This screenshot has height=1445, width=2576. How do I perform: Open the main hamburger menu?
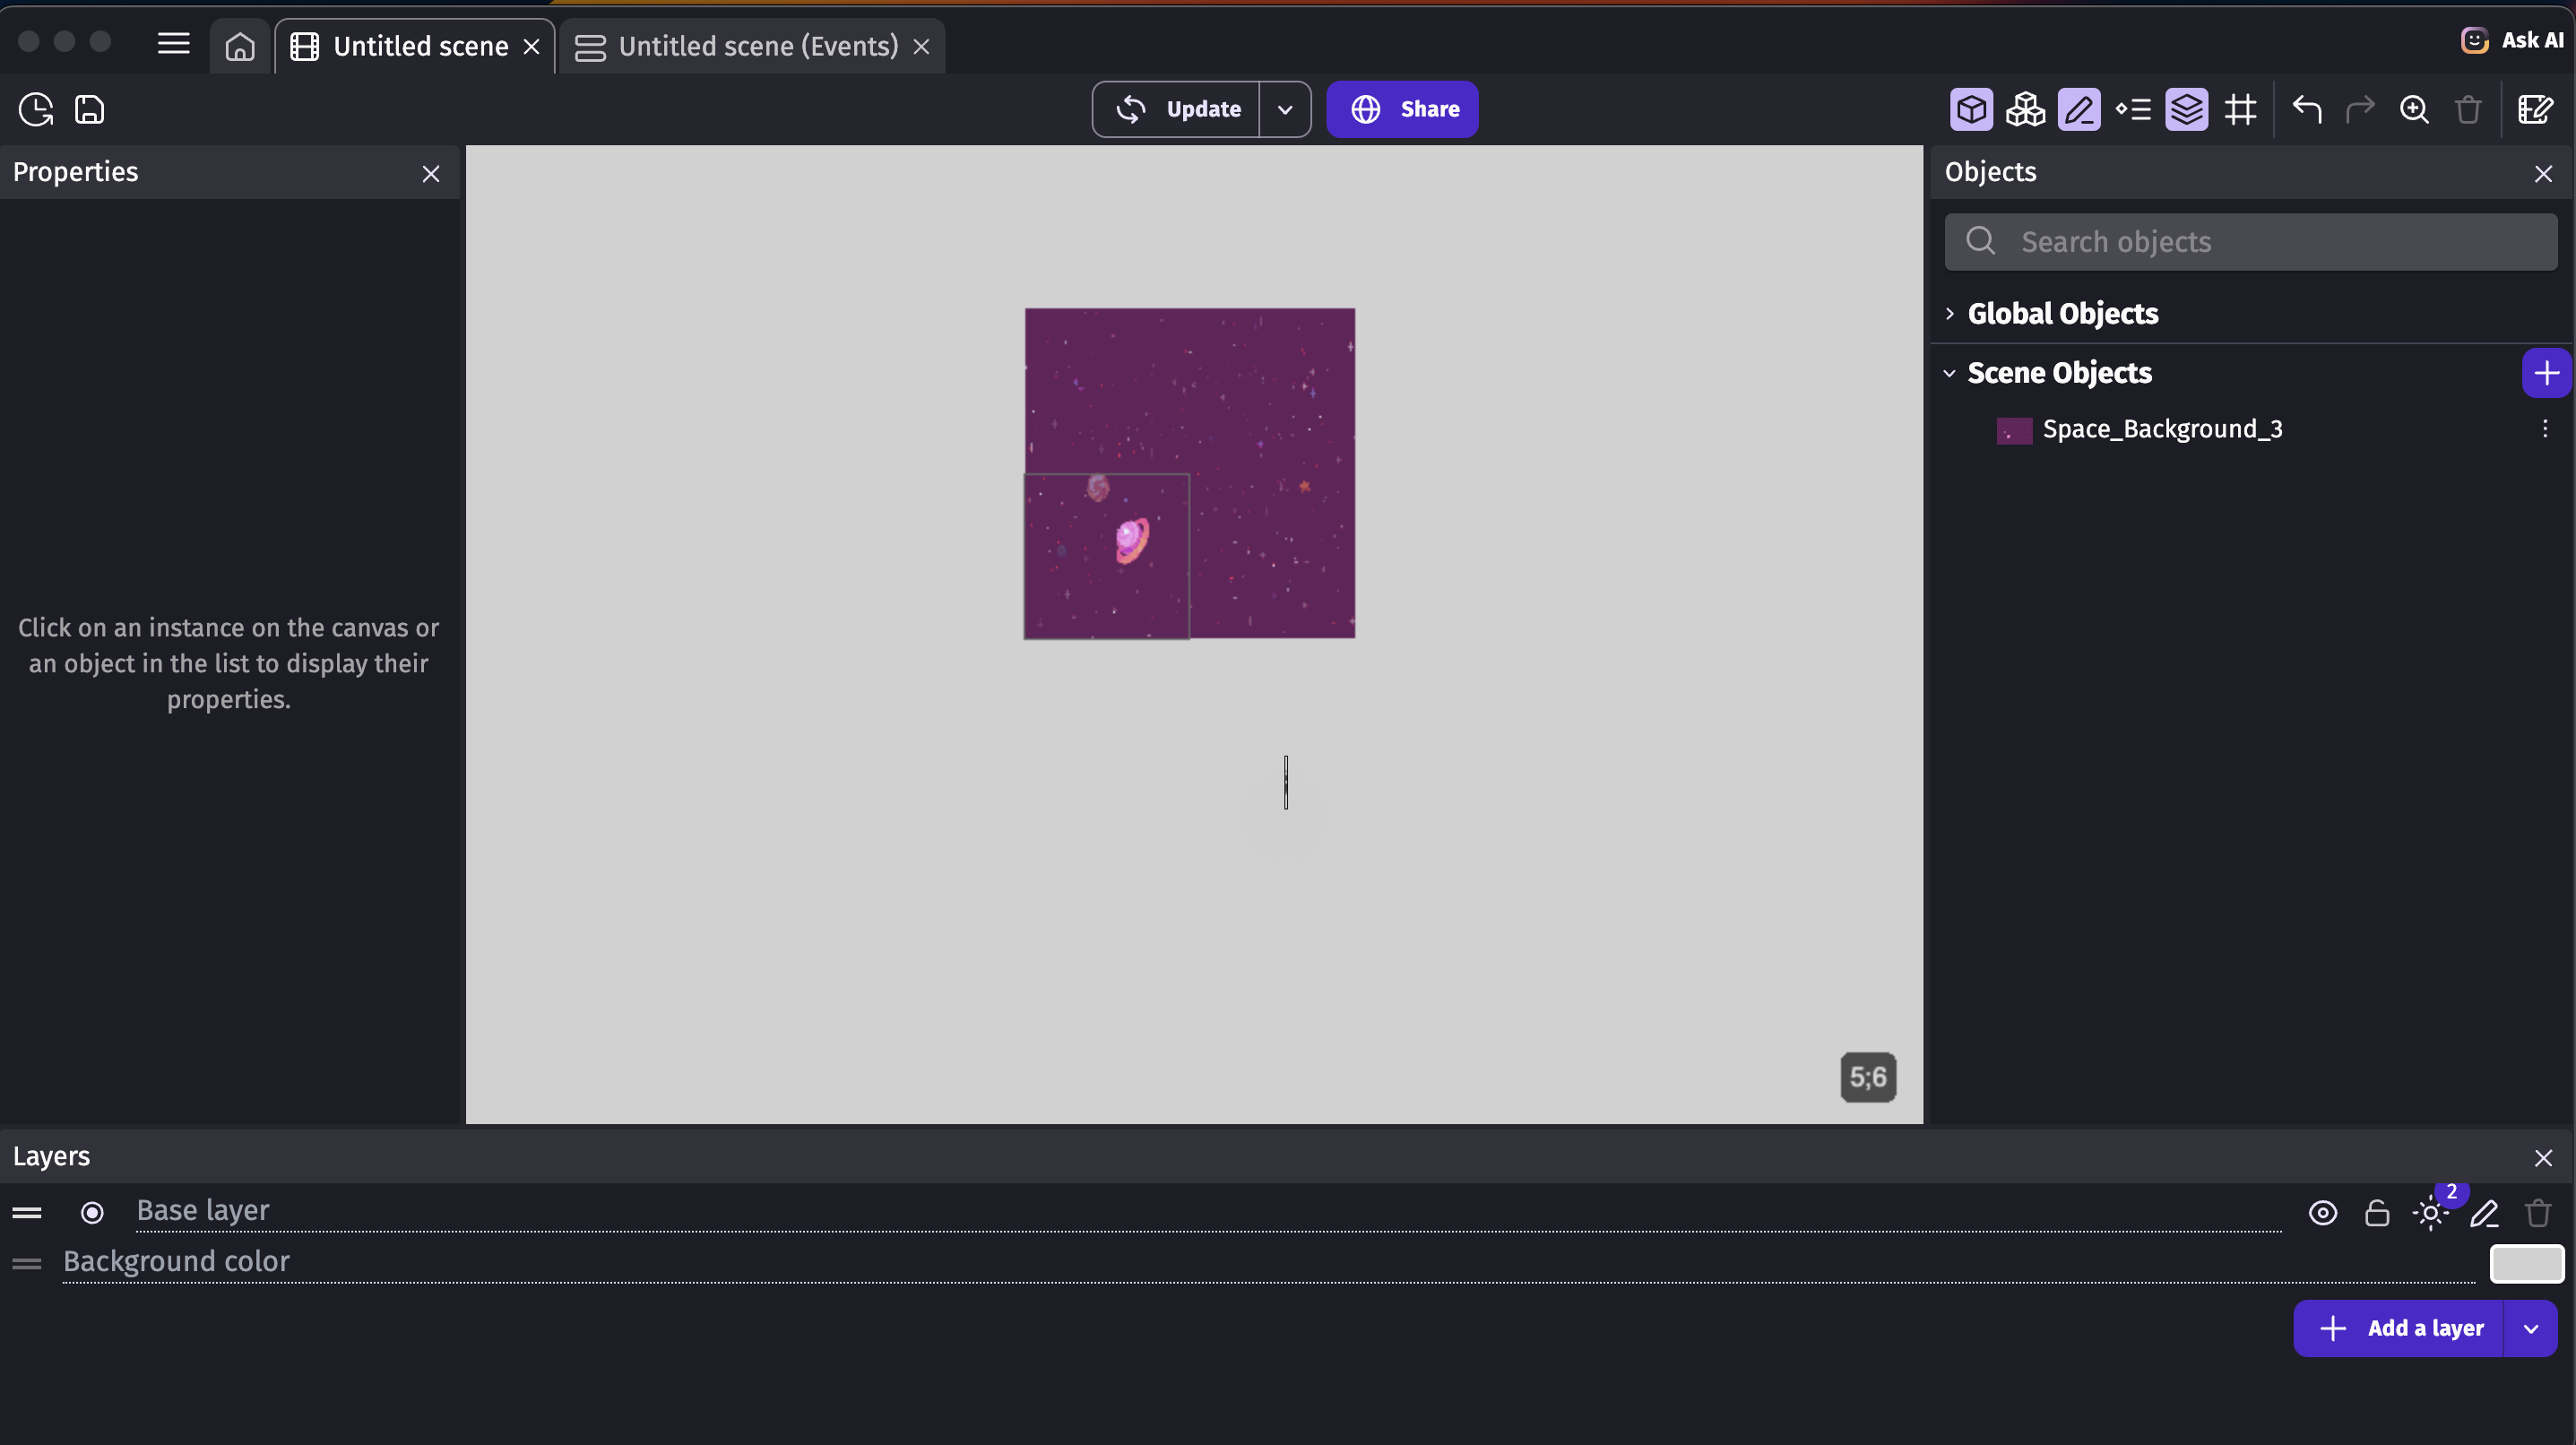(173, 43)
